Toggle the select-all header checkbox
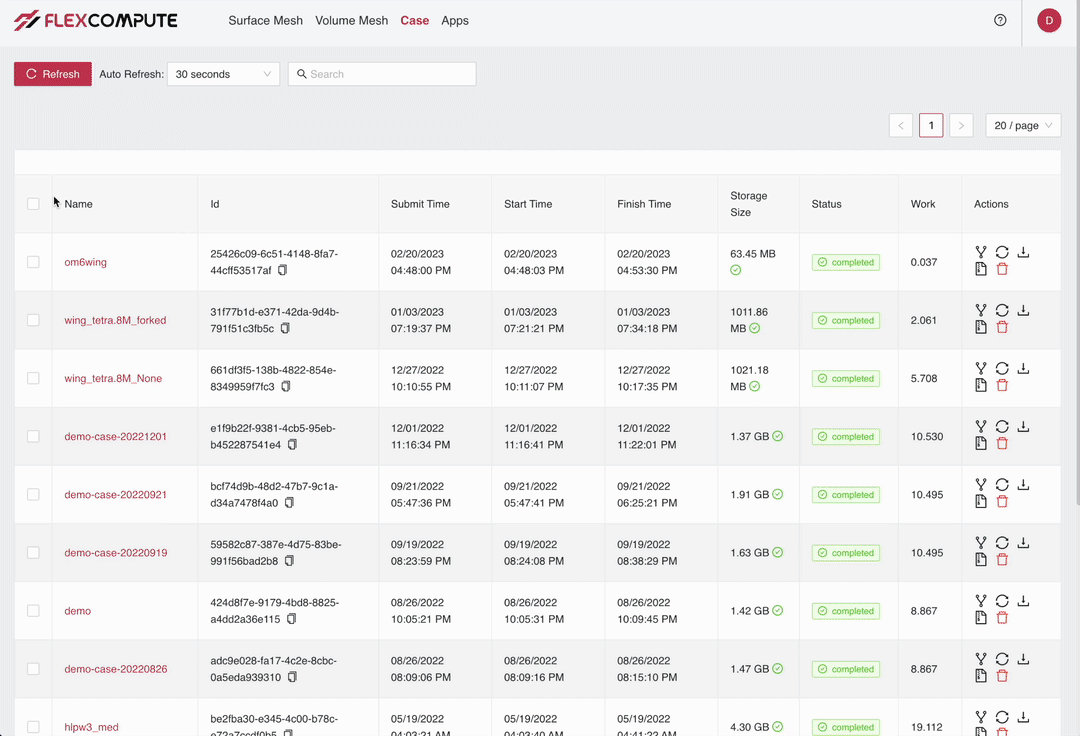 click(33, 204)
